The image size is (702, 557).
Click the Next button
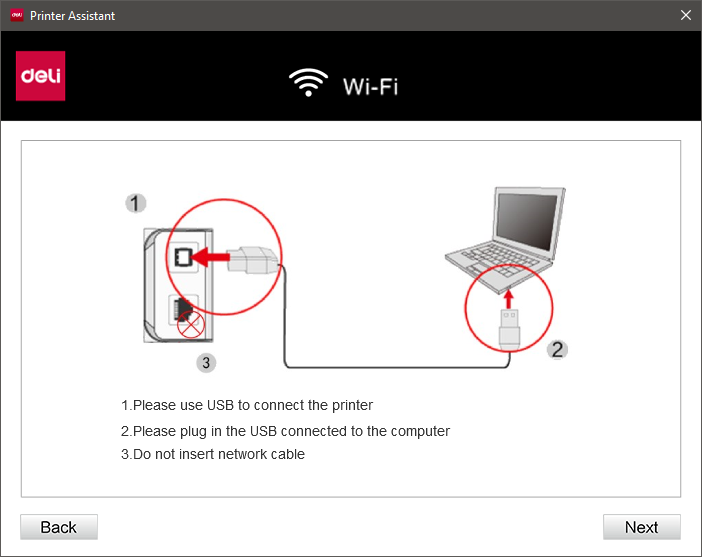(642, 527)
